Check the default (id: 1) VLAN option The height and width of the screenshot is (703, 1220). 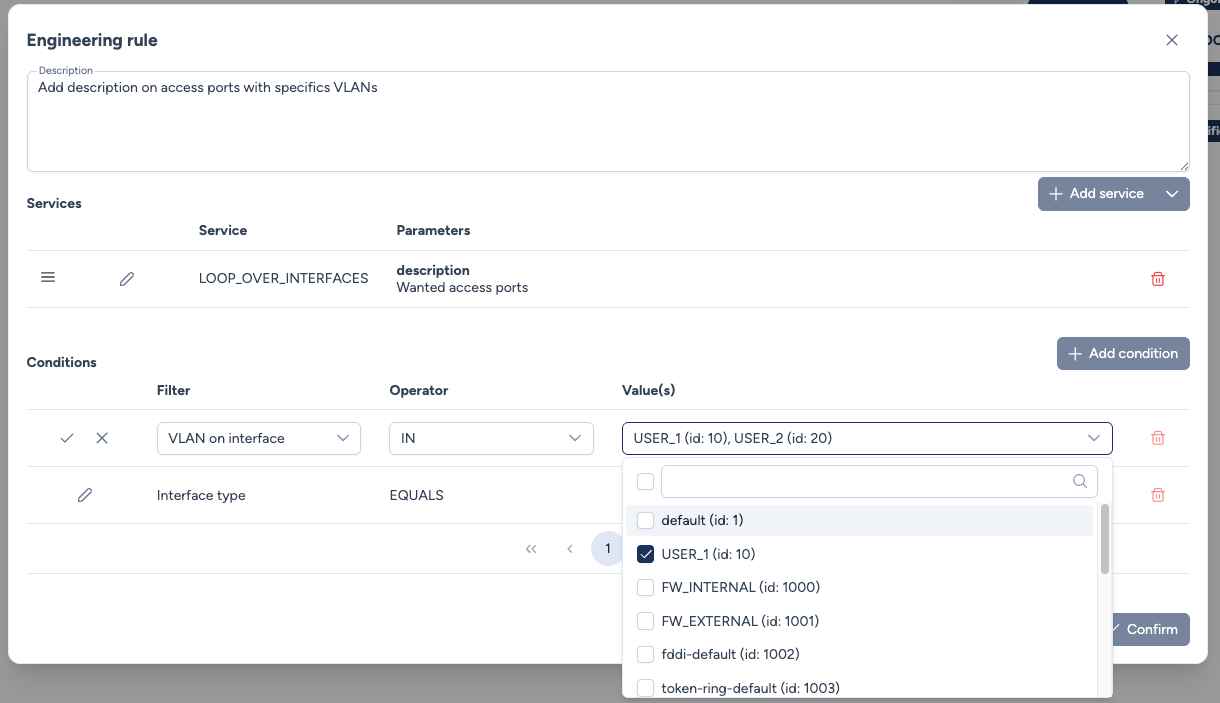(646, 520)
